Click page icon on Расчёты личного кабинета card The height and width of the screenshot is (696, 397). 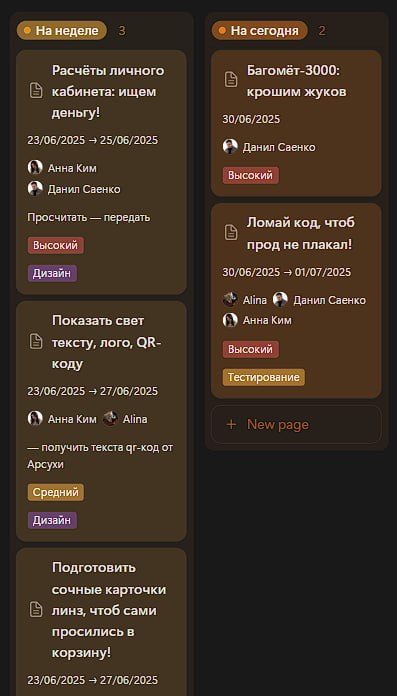click(36, 91)
